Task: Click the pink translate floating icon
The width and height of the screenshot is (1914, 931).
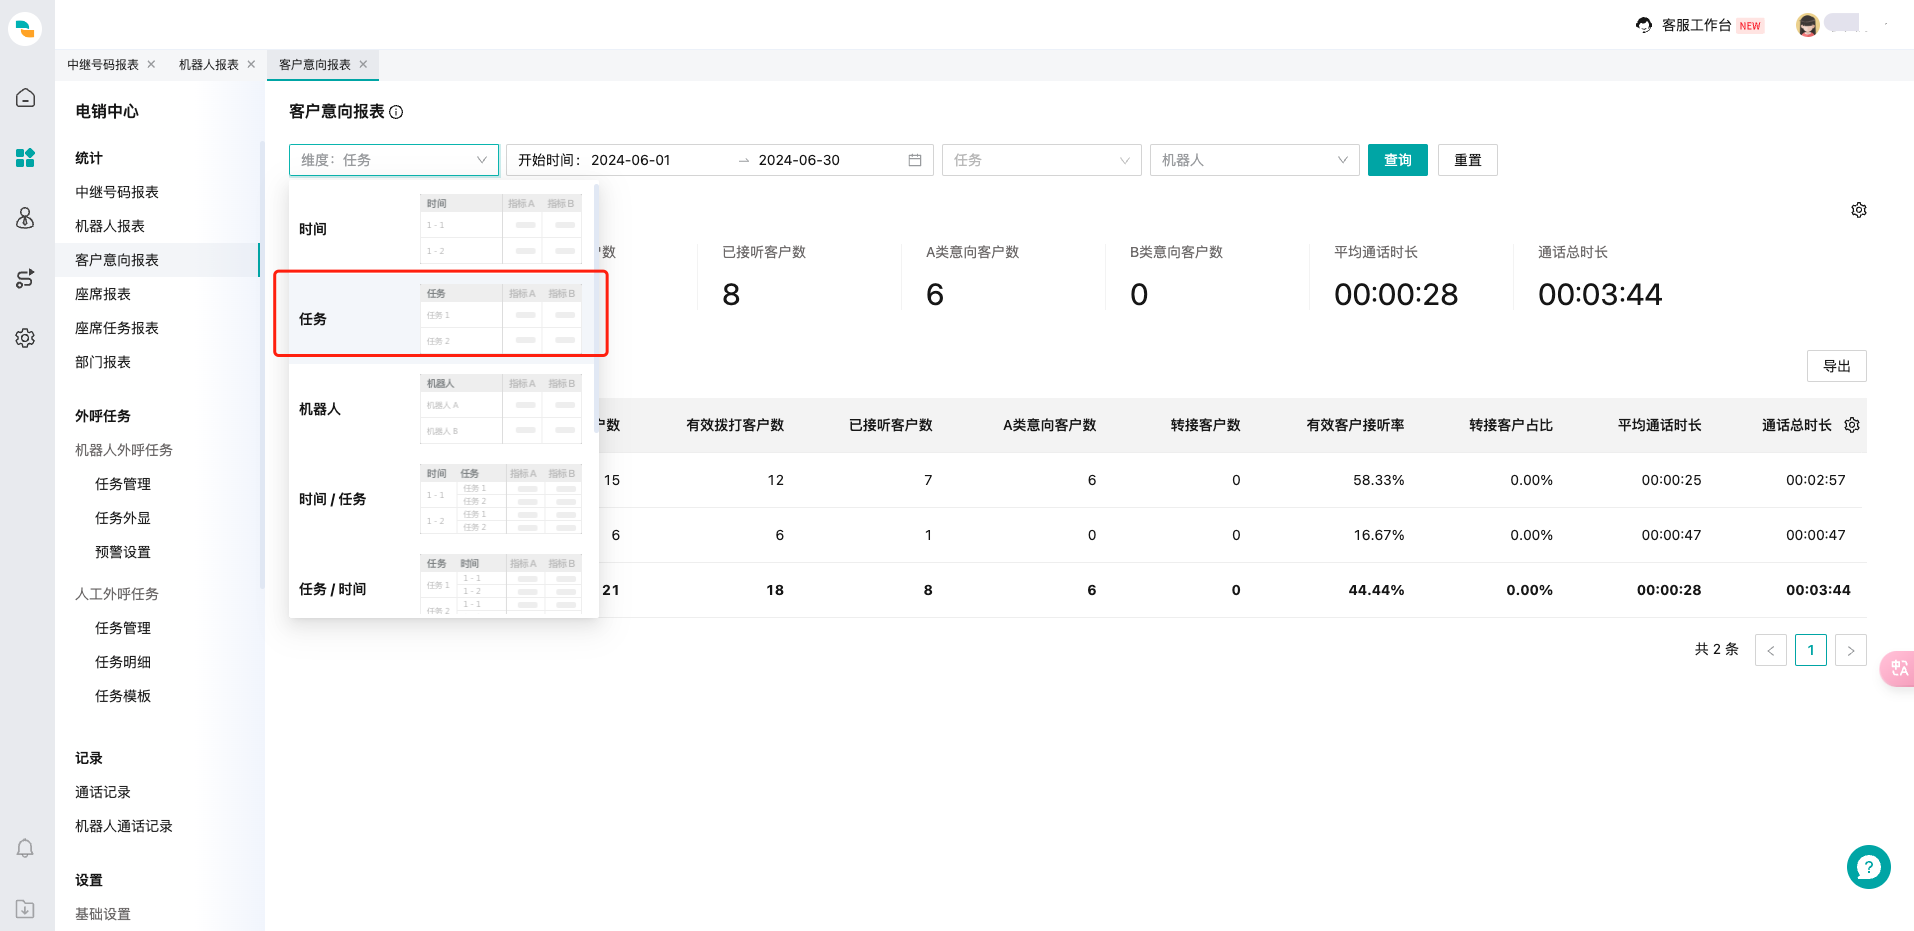Action: (1897, 668)
